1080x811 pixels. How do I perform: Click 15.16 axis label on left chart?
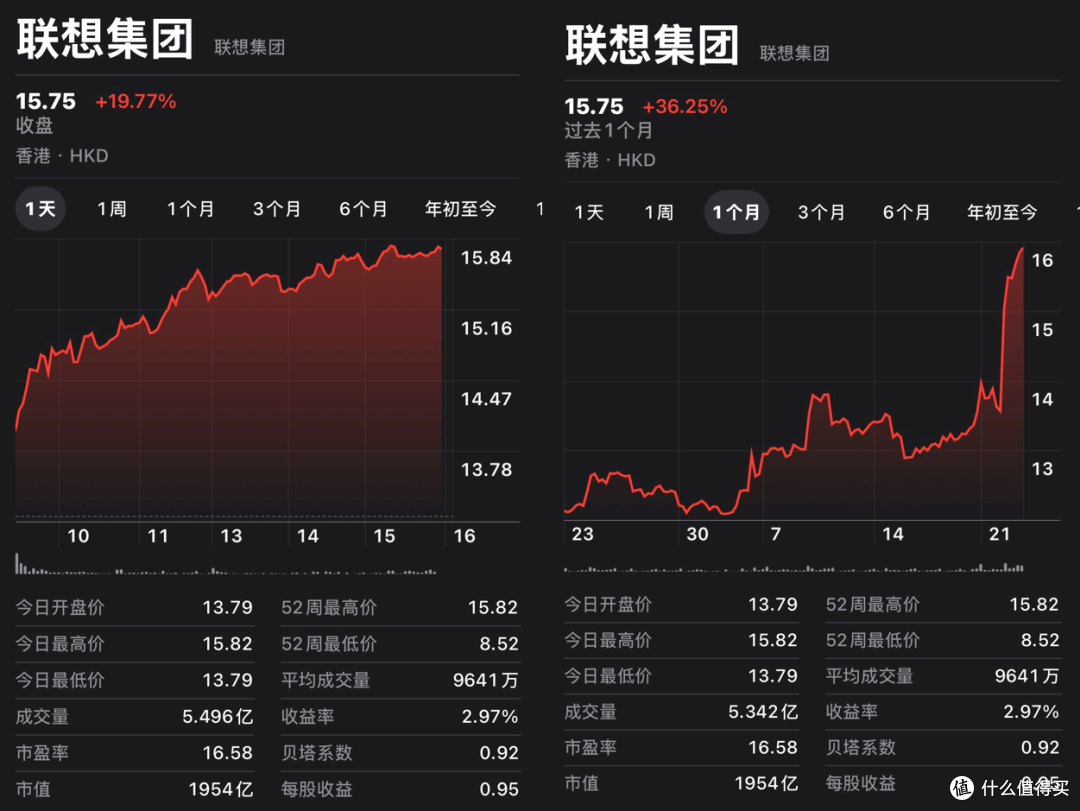pos(486,328)
